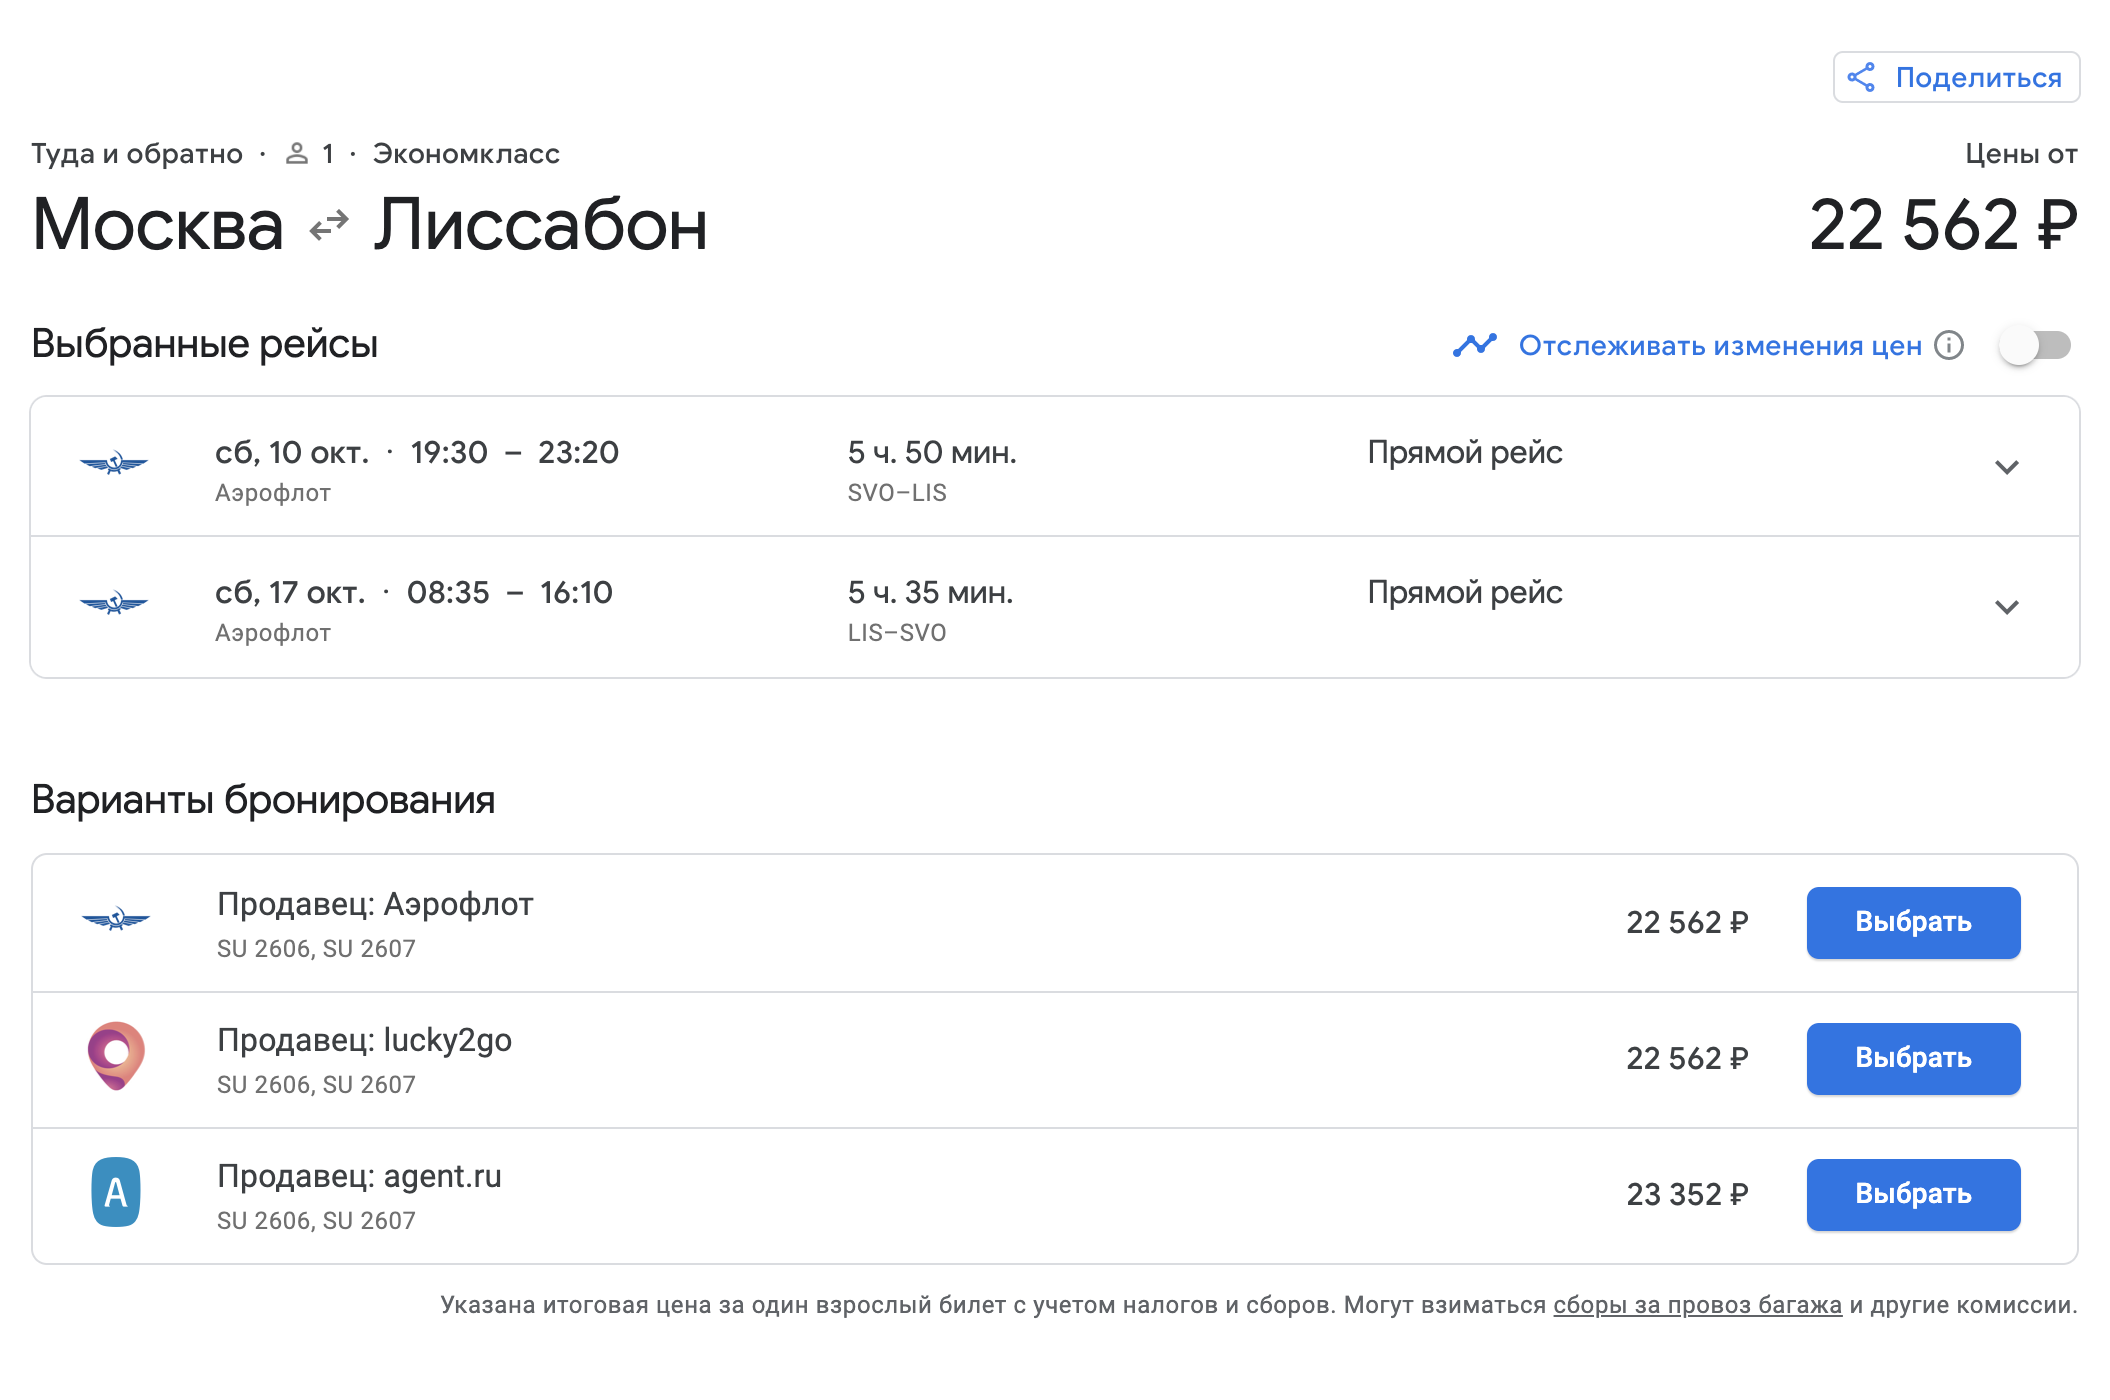The width and height of the screenshot is (2110, 1400).
Task: Click Отслеживать изменения цен label
Action: (x=1720, y=346)
